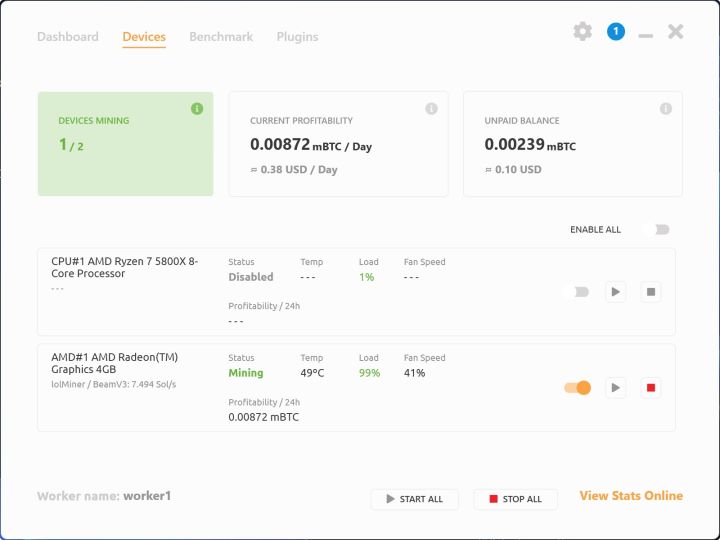Open the notifications badge showing 1
Screen dimensions: 720x540
click(615, 32)
